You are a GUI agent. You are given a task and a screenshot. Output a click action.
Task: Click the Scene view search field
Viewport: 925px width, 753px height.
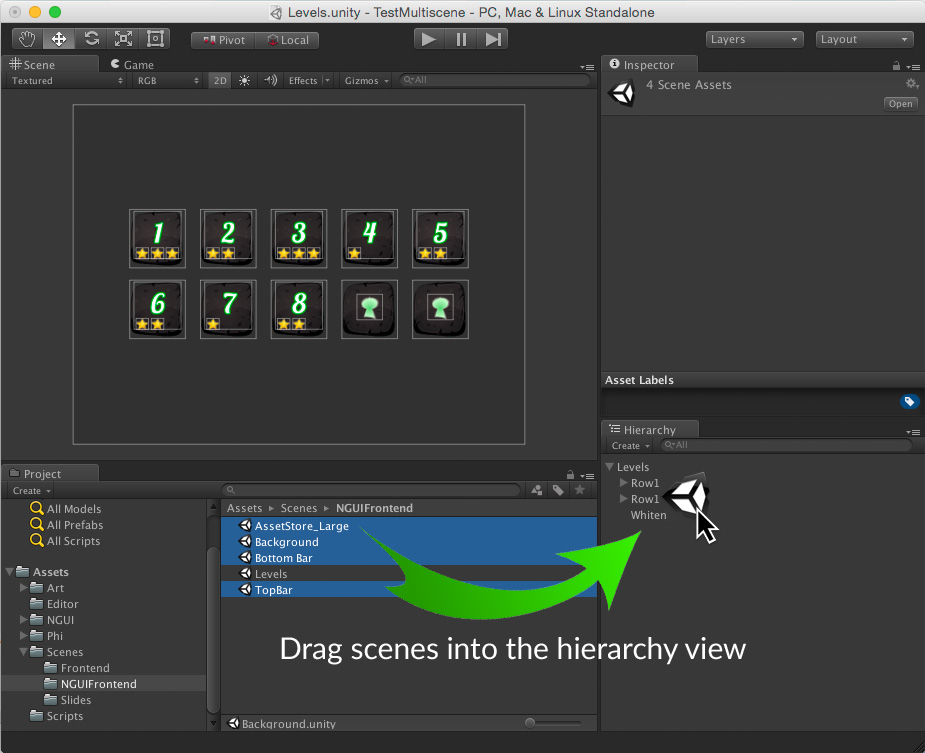(x=494, y=80)
